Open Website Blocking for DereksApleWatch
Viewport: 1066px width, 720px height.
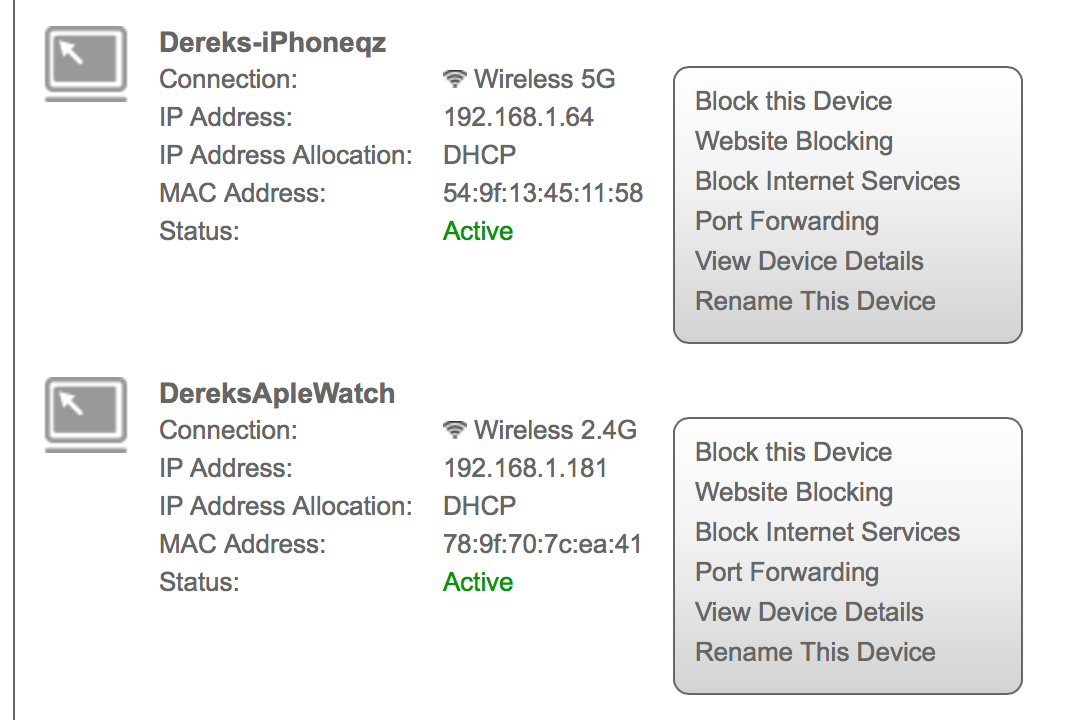click(793, 492)
